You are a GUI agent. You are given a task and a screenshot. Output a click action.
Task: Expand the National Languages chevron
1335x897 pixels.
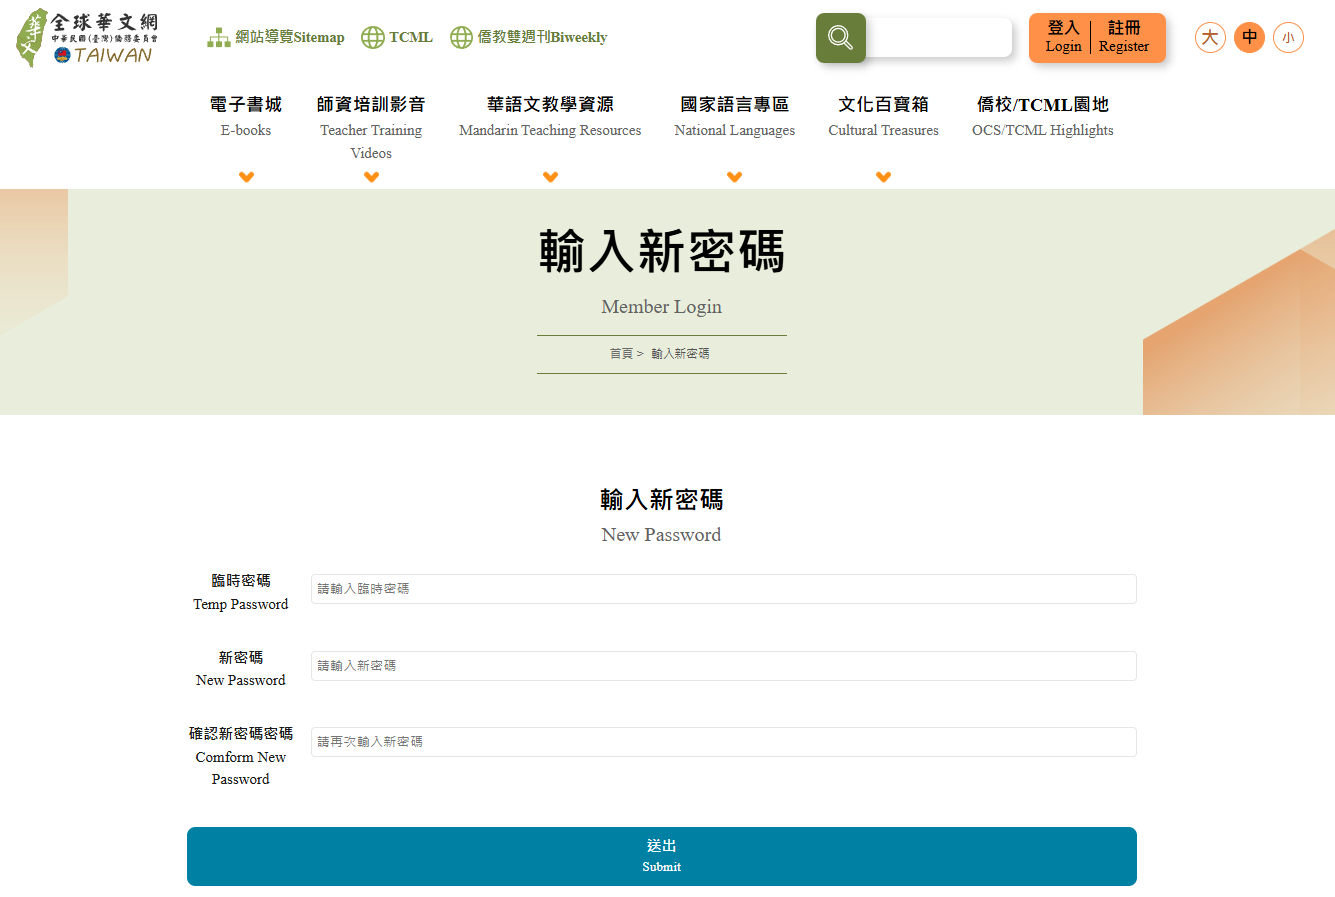point(734,177)
